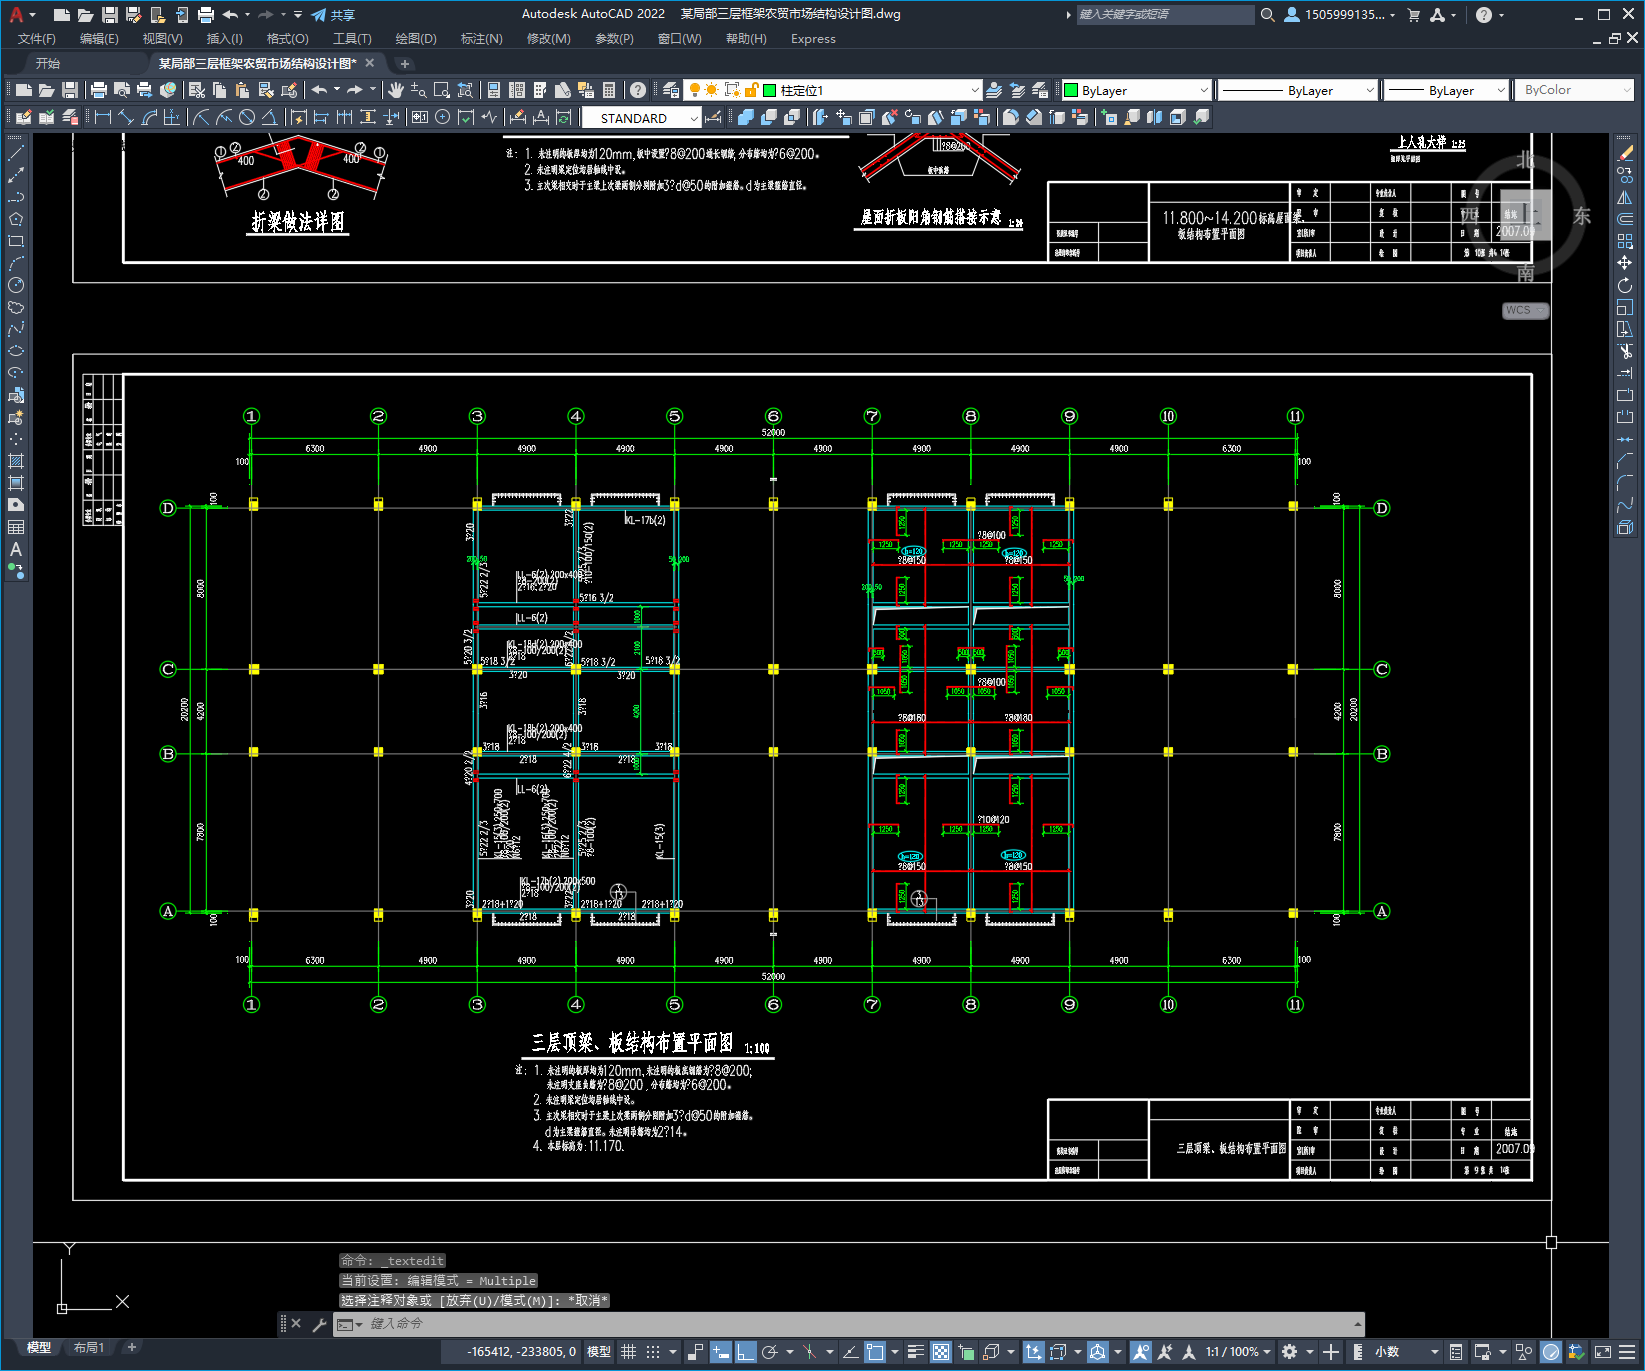This screenshot has width=1645, height=1371.
Task: Click the Customization menu icon in status bar
Action: [1629, 1352]
